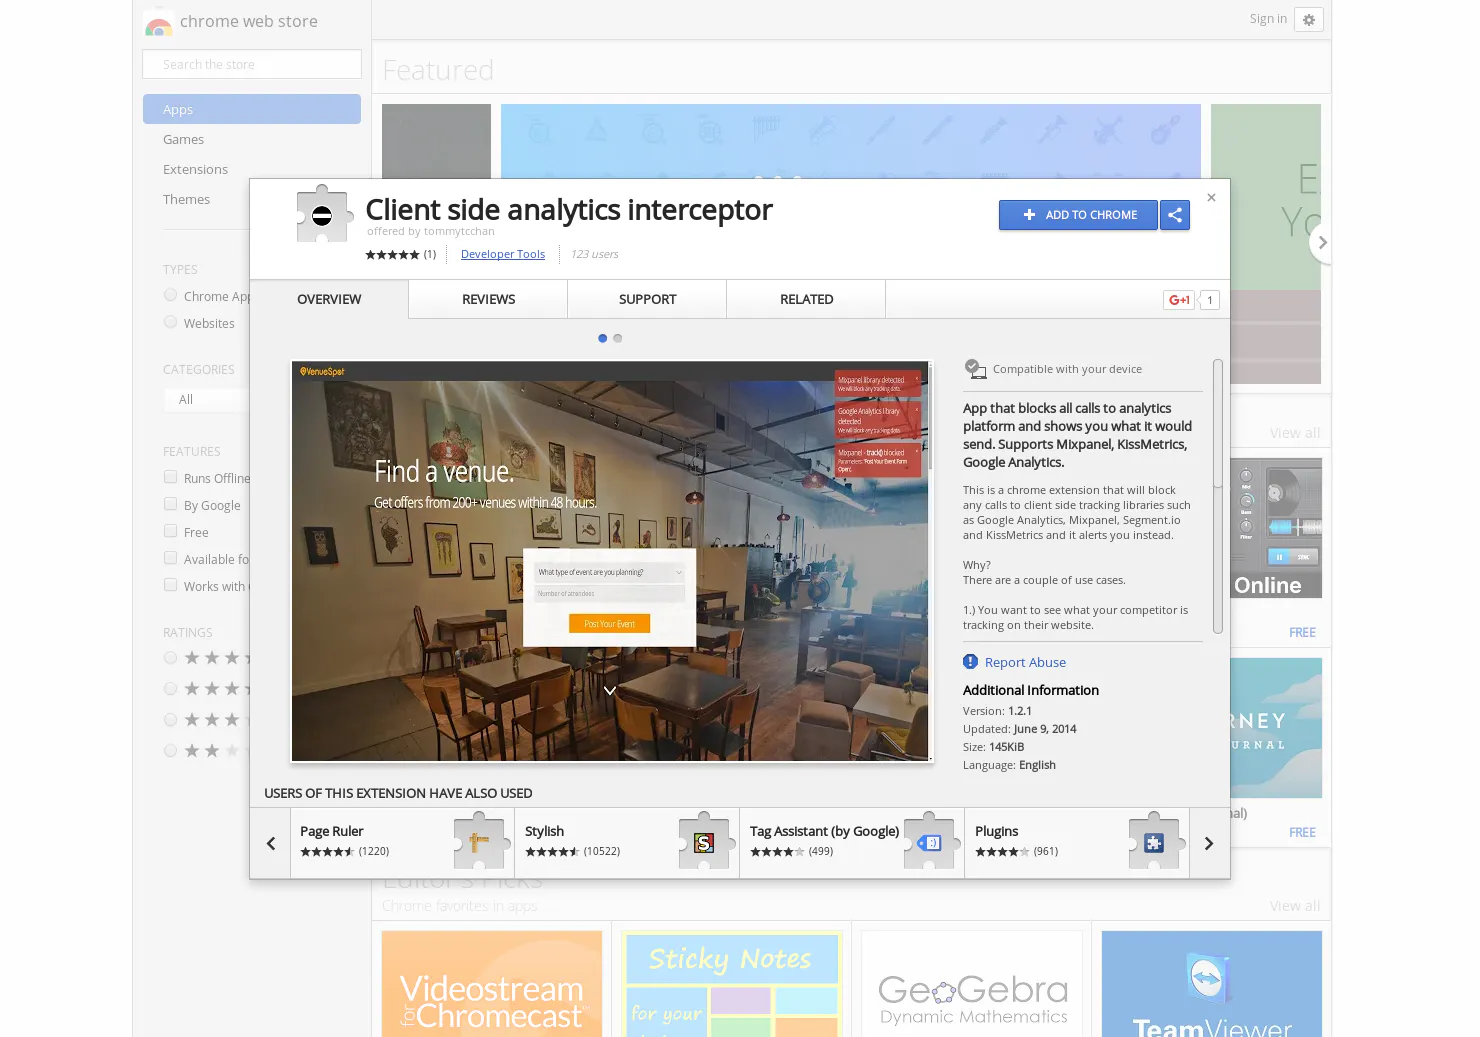Click the Sticky Notes app tile

click(732, 984)
